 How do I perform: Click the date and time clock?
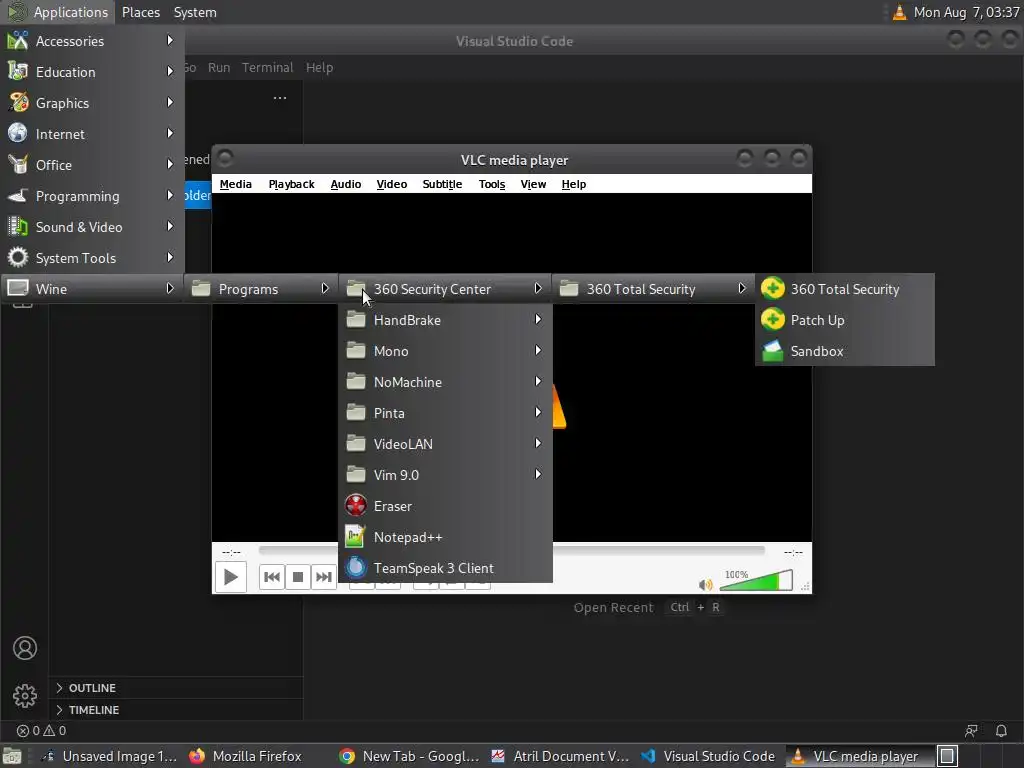tap(966, 12)
